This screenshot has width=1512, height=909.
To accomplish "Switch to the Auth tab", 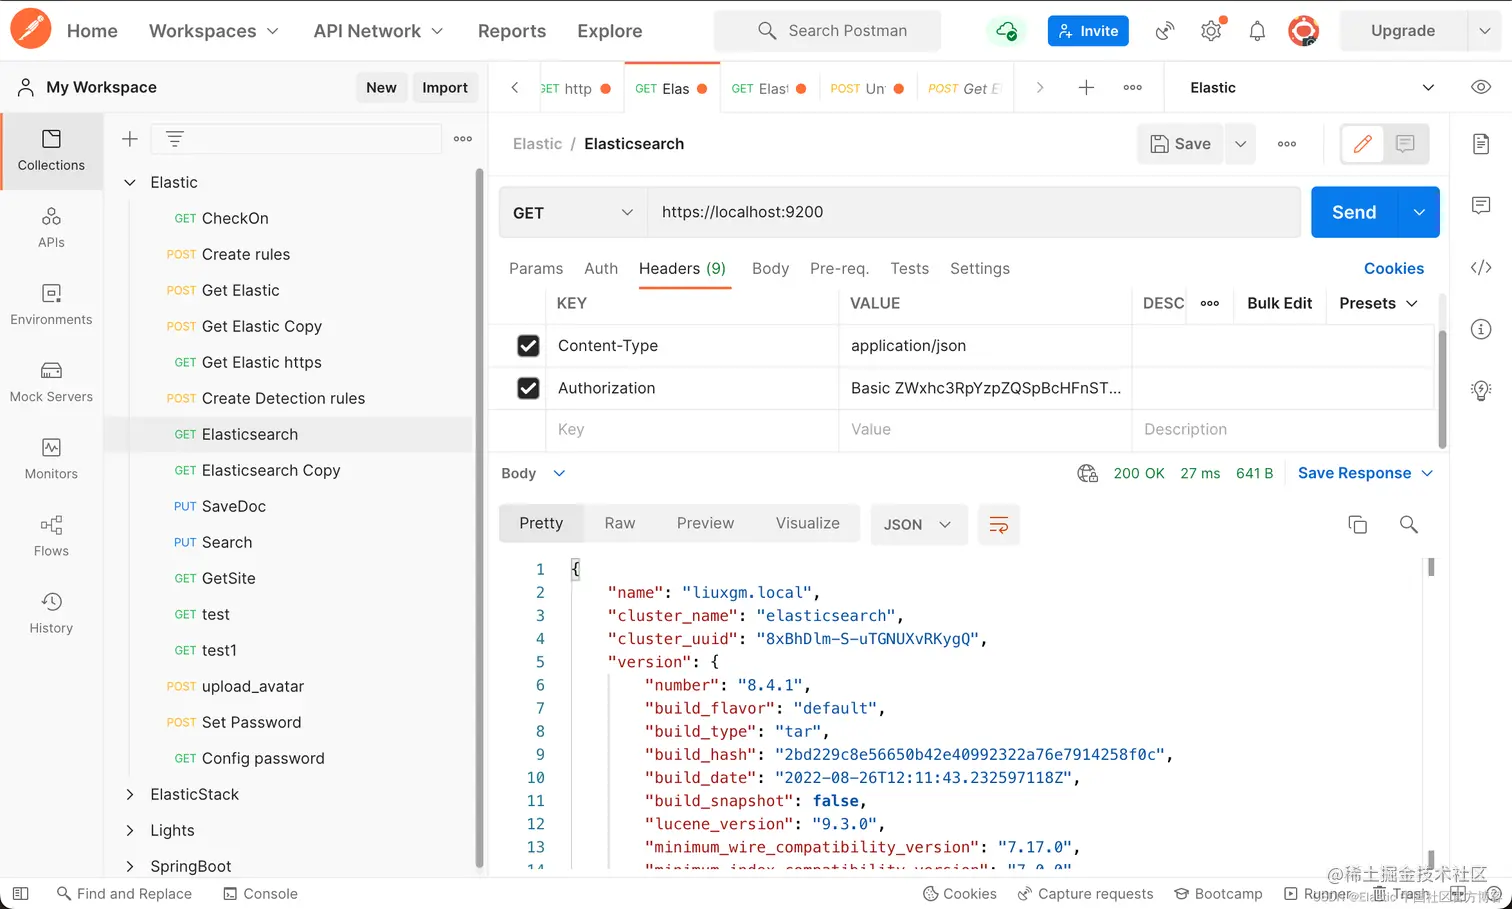I will point(601,268).
